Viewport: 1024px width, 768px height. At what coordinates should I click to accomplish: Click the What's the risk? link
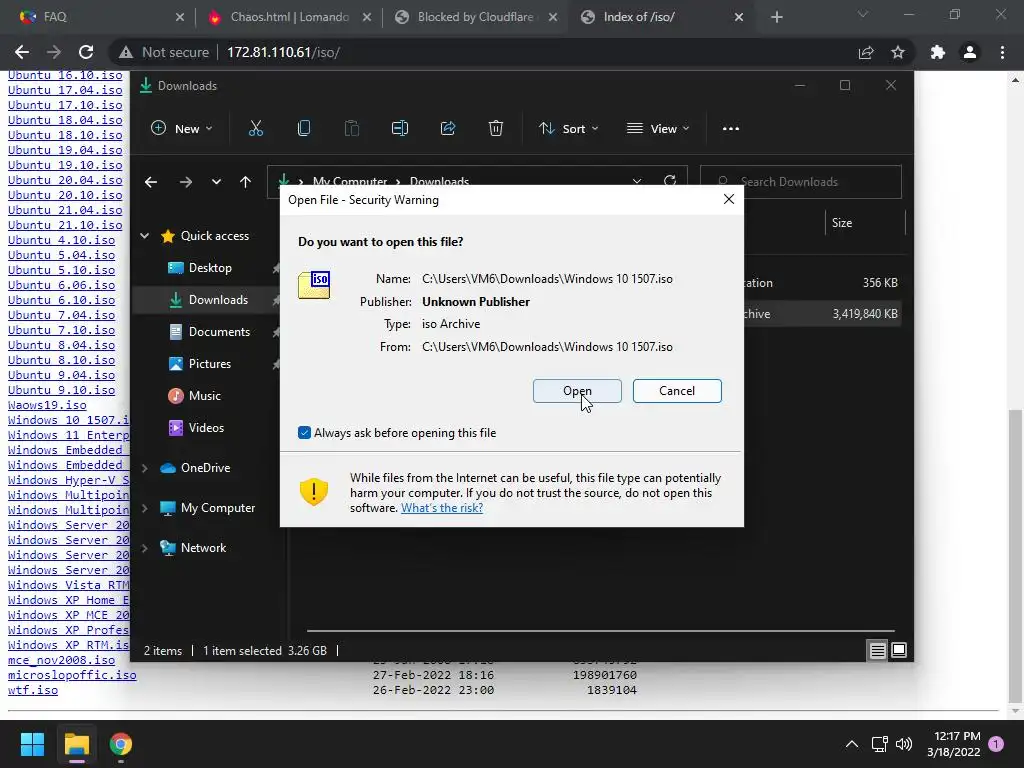(442, 508)
